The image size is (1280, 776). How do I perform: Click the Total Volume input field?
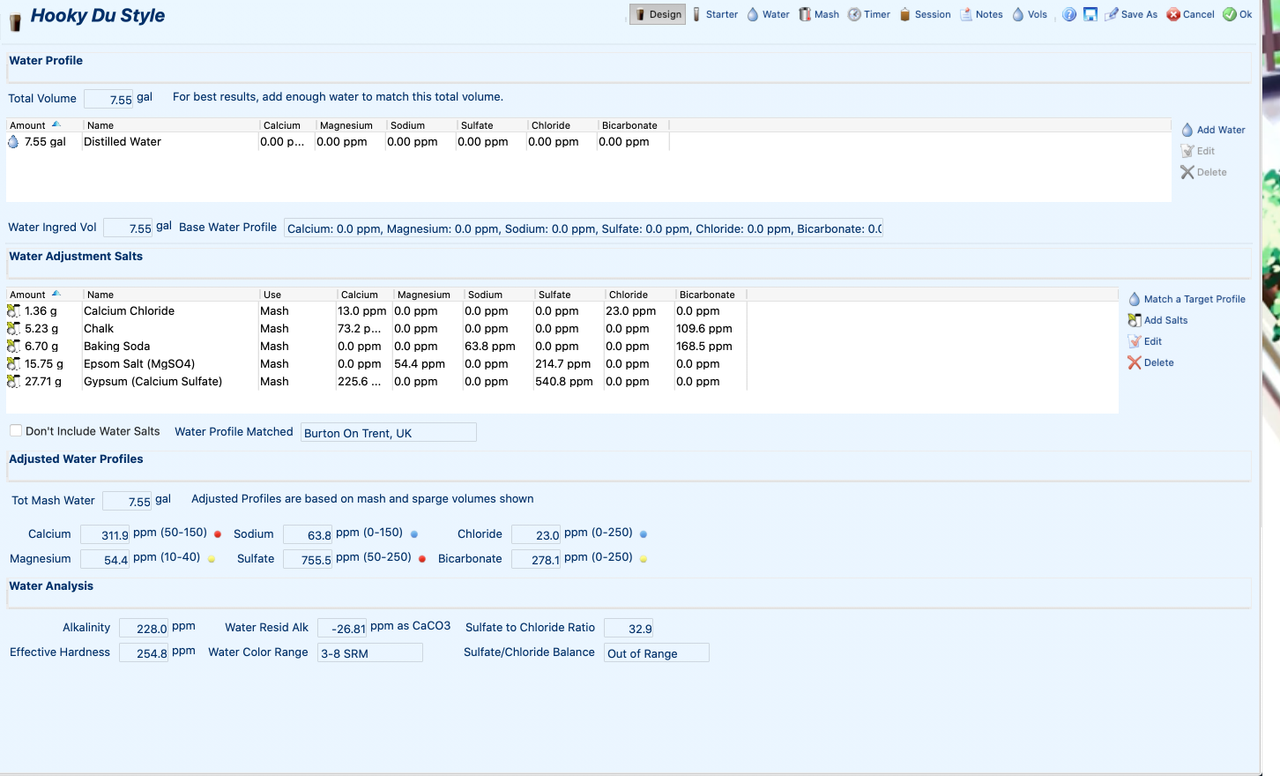click(x=108, y=99)
